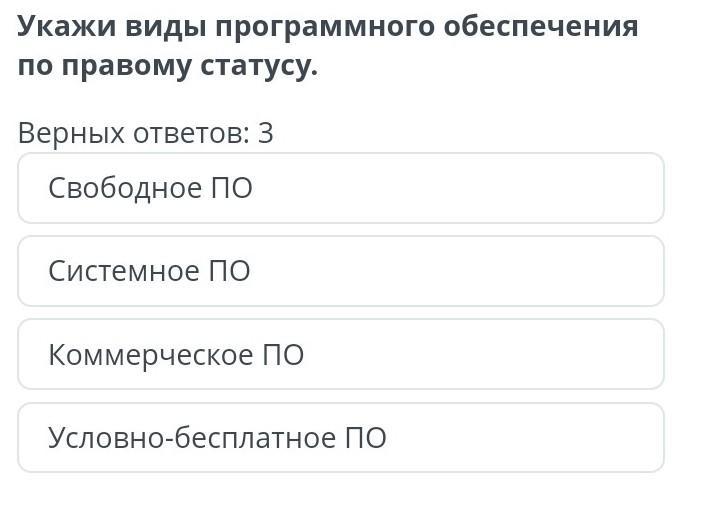Select the Свободное ПО answer option

(x=341, y=188)
